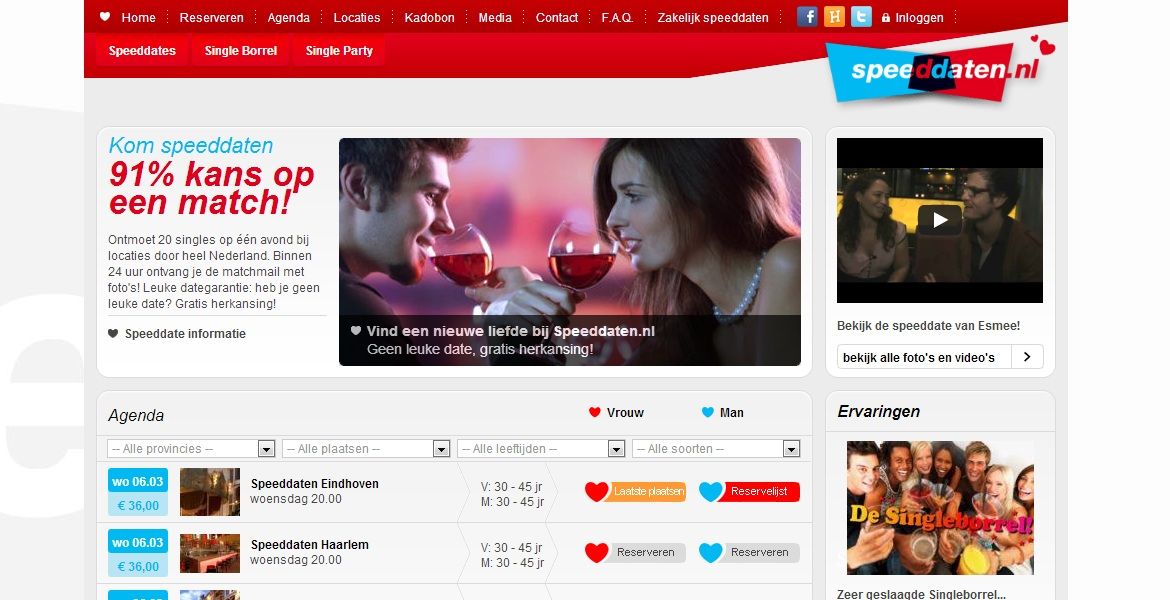The width and height of the screenshot is (1170, 600).
Task: Click the heart icon before 'Speeddate informatie'
Action: [113, 334]
